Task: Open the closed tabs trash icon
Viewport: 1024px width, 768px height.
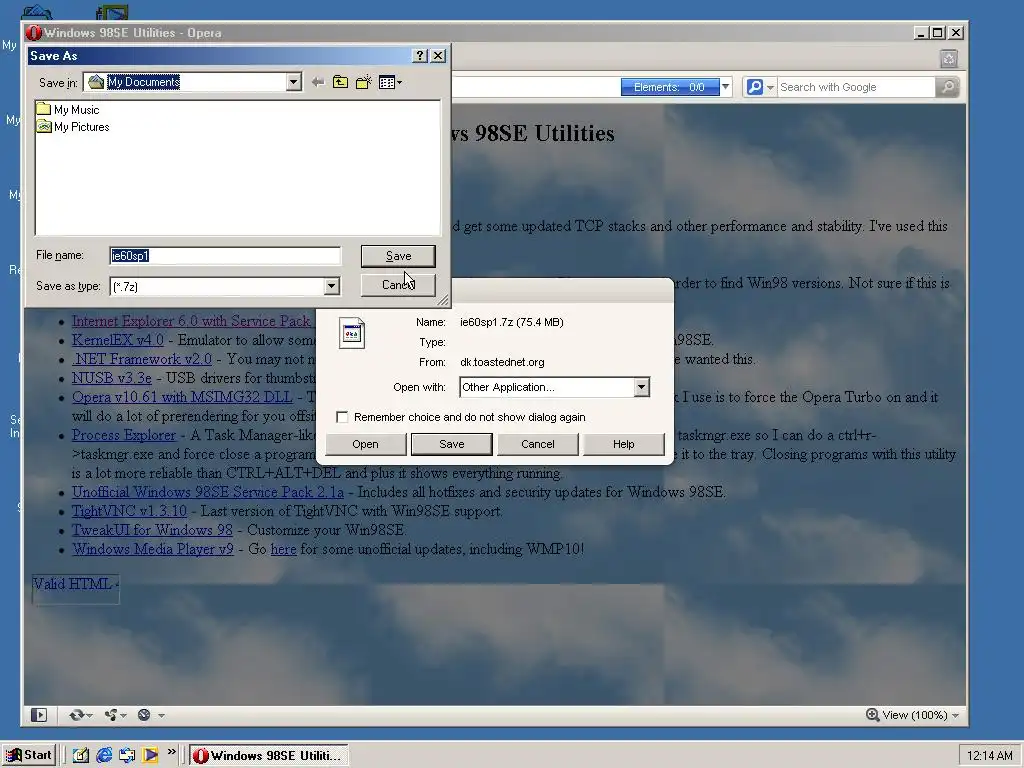Action: 949,59
